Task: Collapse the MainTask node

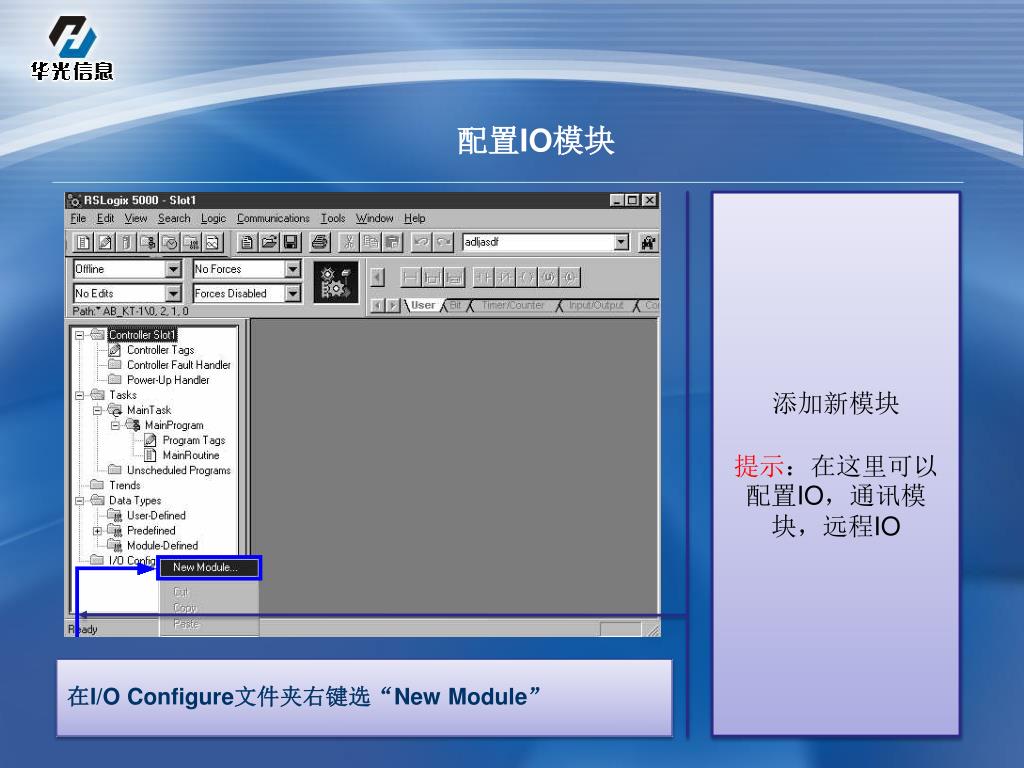Action: click(x=97, y=410)
